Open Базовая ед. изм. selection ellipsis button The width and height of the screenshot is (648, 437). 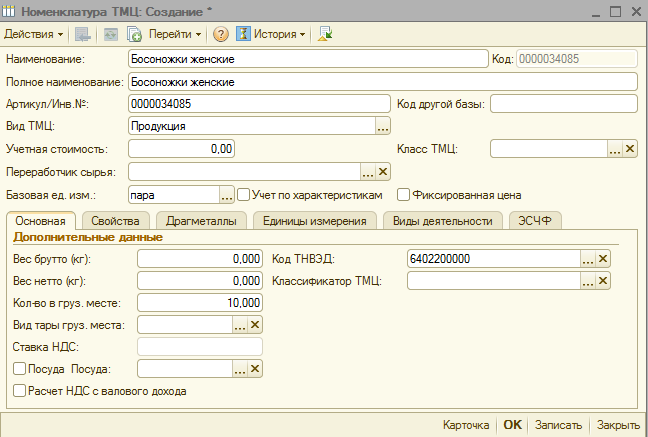pyautogui.click(x=227, y=194)
